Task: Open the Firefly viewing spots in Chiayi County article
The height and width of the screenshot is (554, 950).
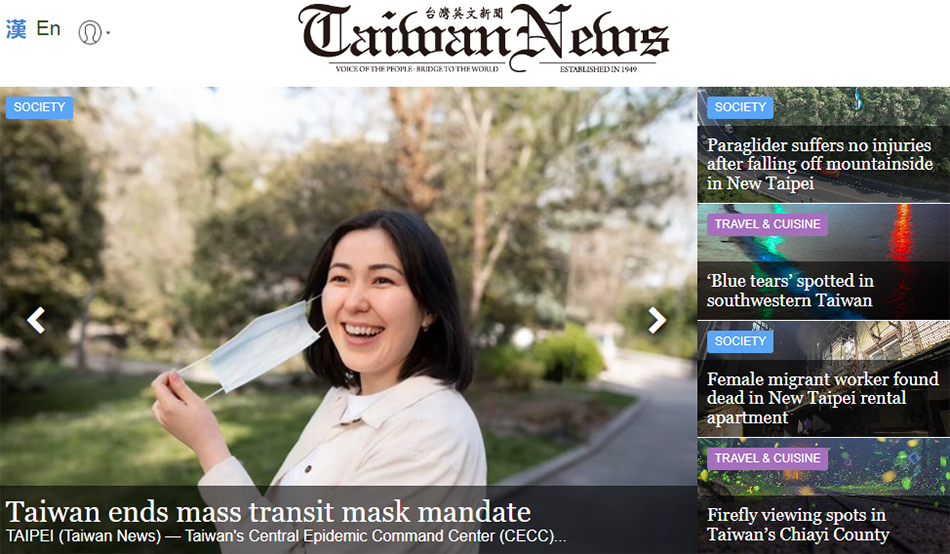Action: [797, 524]
